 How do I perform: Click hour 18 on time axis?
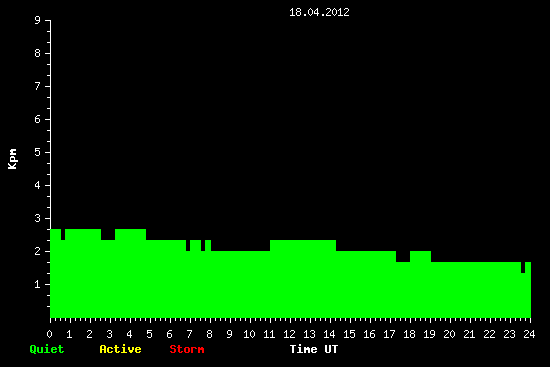coord(409,334)
